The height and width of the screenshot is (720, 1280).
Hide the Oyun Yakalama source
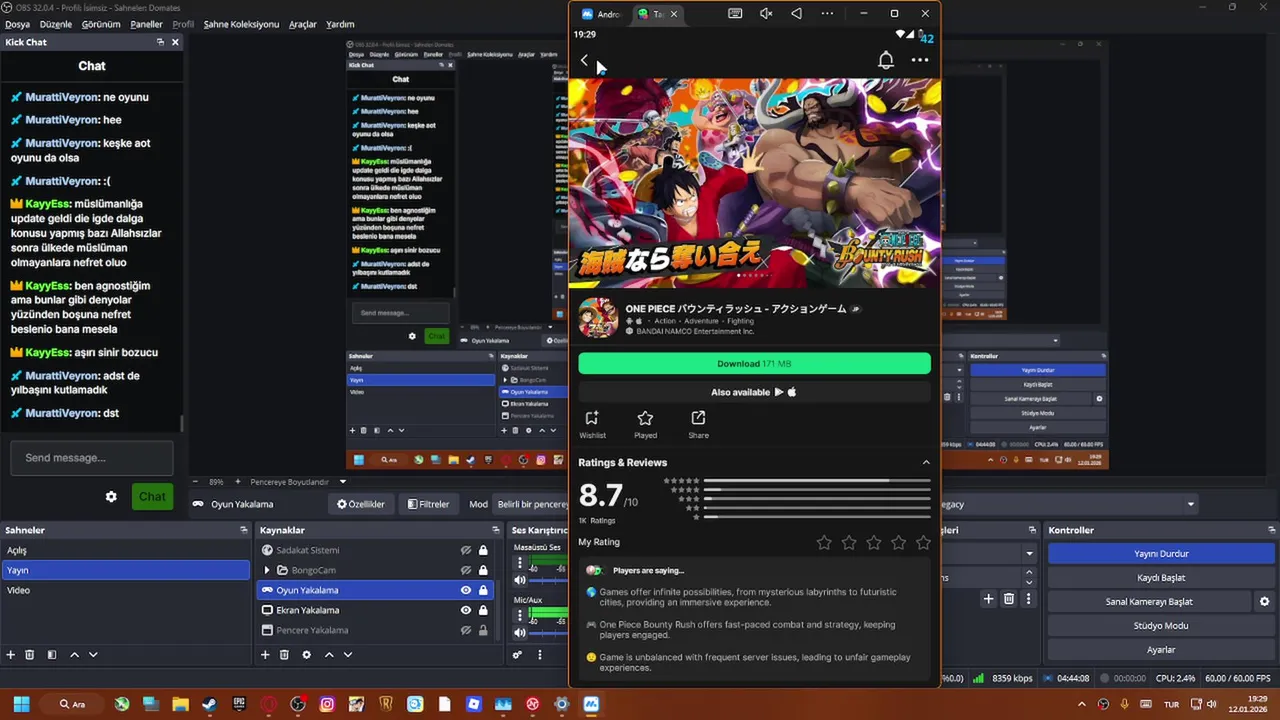(x=465, y=590)
